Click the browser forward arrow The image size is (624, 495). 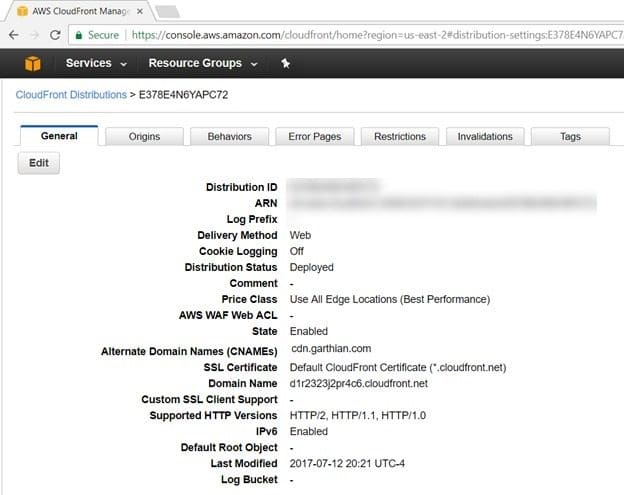point(35,35)
